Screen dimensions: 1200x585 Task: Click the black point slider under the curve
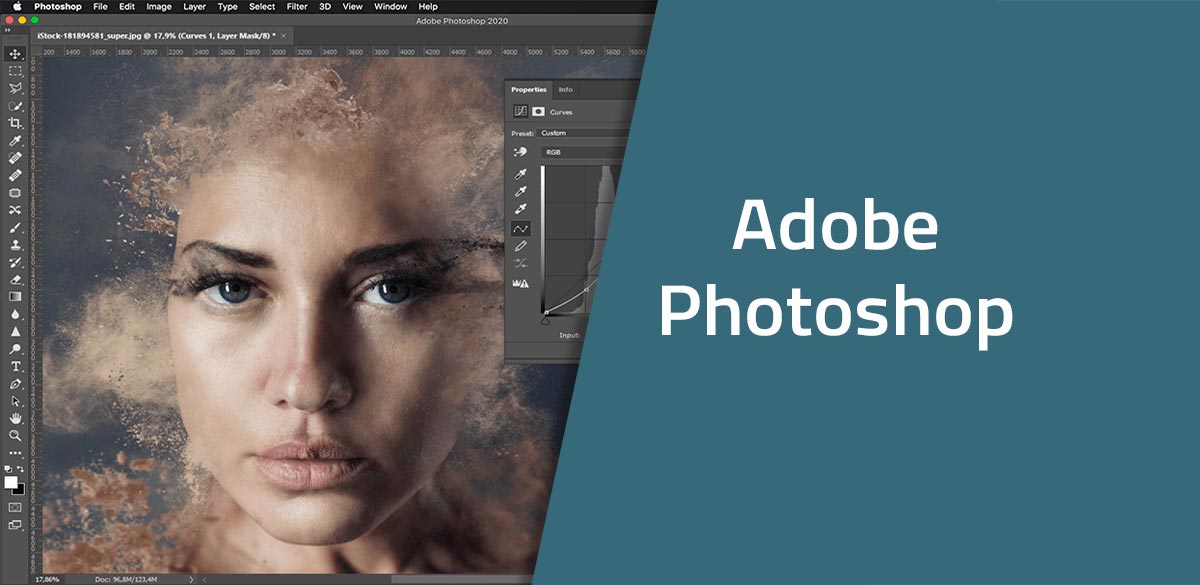point(545,321)
